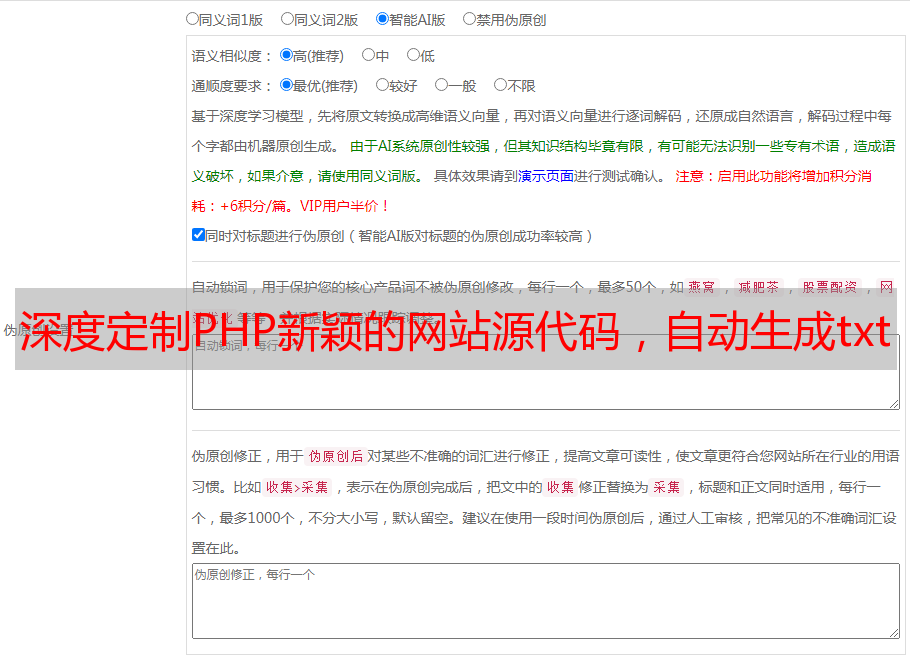Set 语义相似度 to 中

coord(368,55)
